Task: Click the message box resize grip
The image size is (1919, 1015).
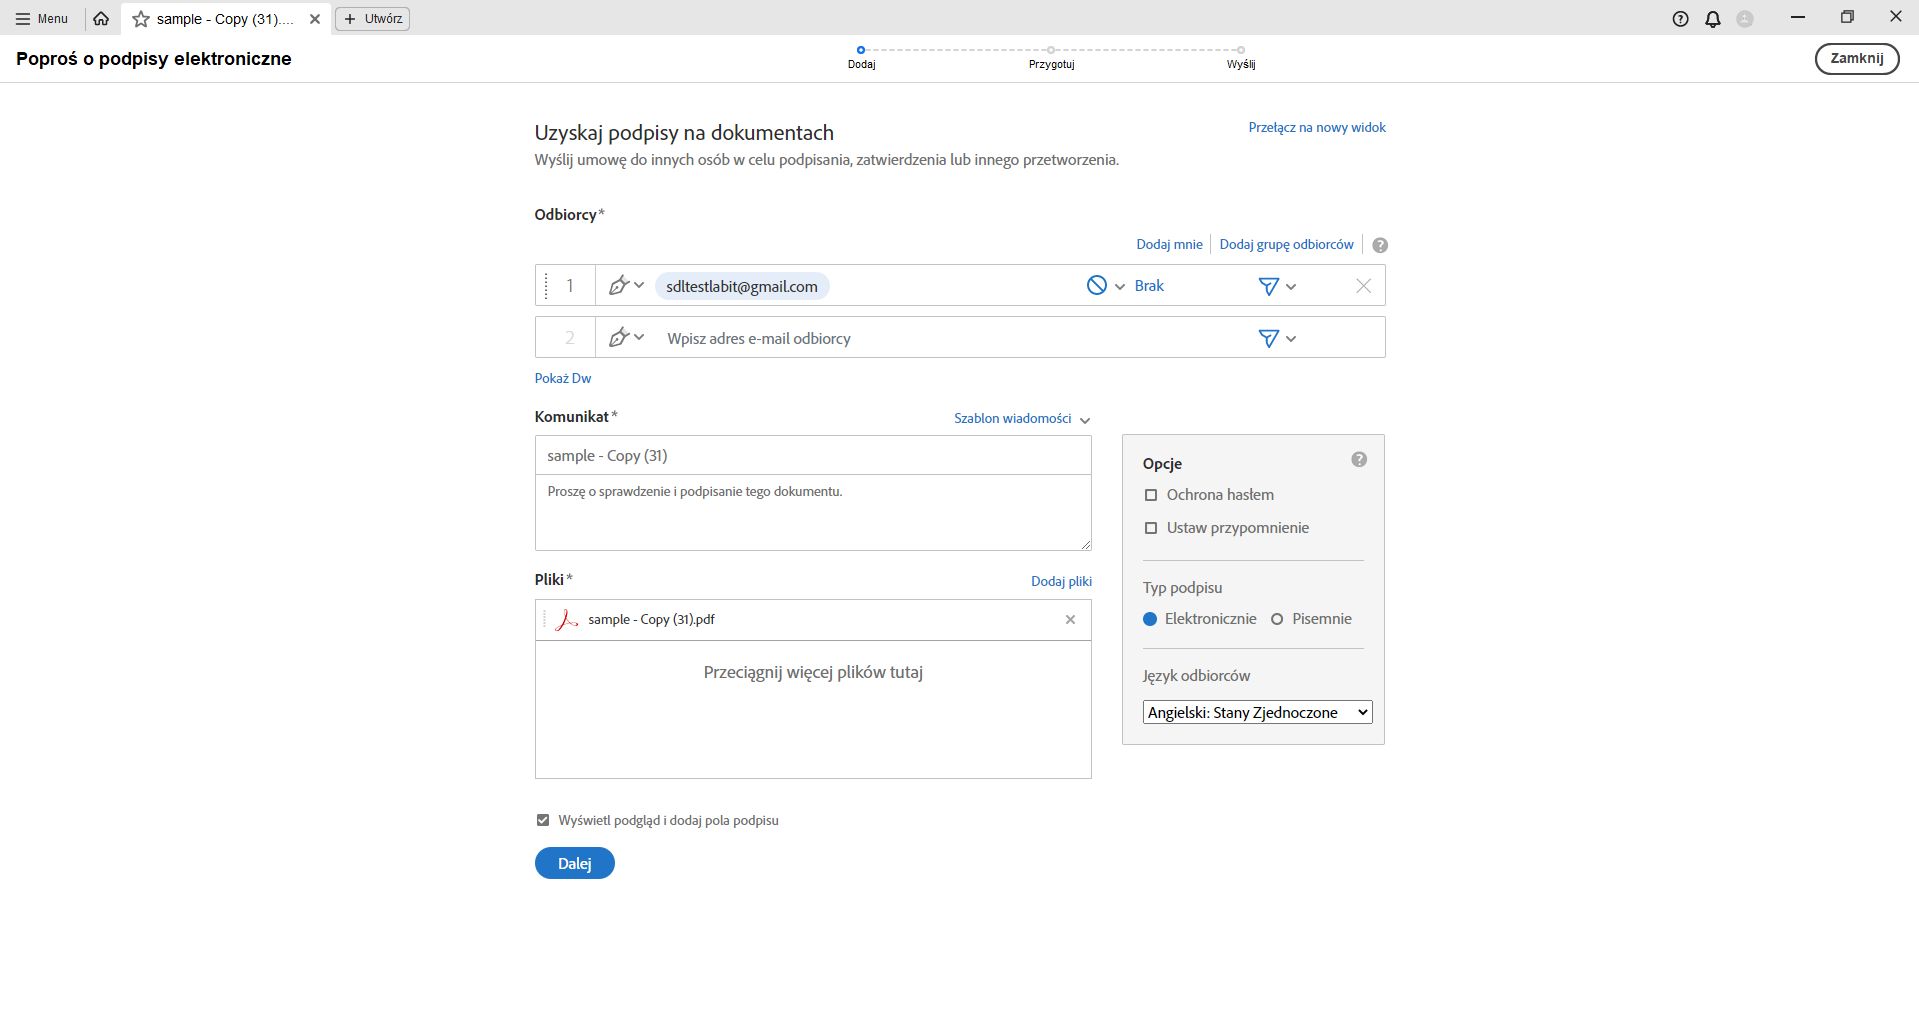Action: [x=1086, y=545]
